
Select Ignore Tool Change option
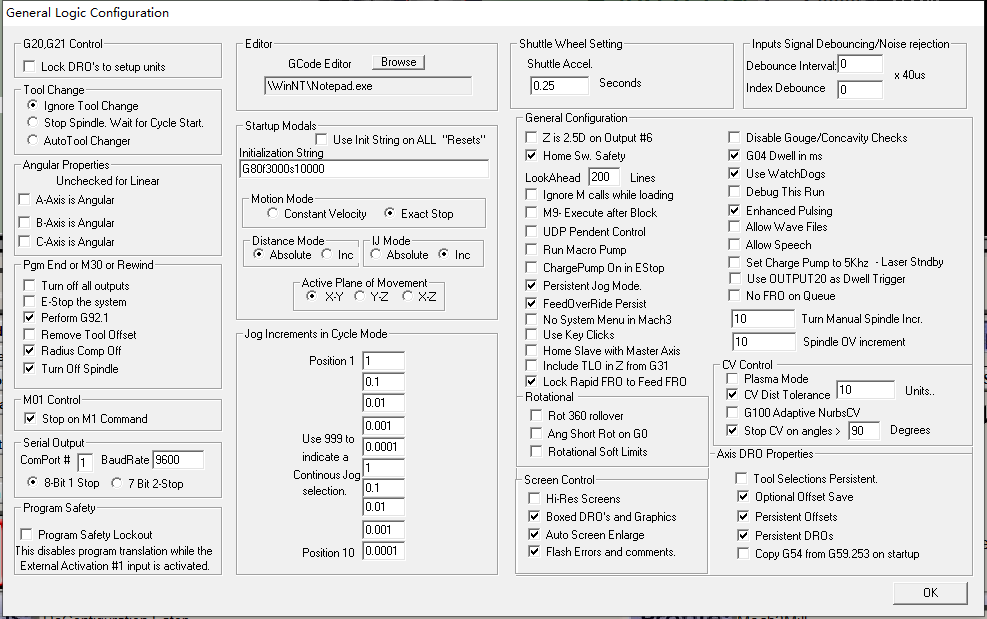[33, 105]
